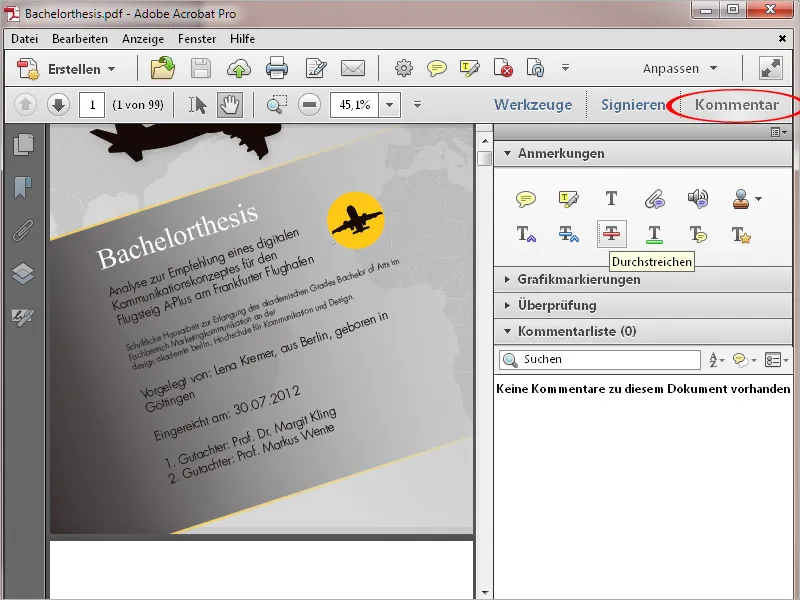The height and width of the screenshot is (600, 800).
Task: Open signatures panel in left sidebar
Action: tap(23, 317)
